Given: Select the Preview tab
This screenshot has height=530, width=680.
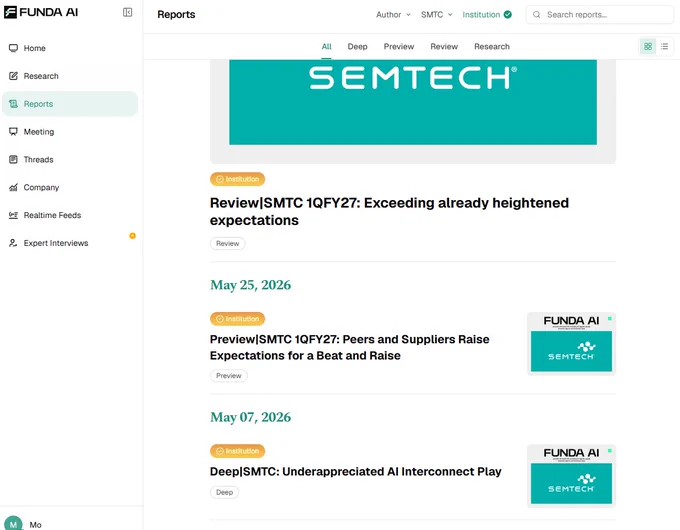Looking at the screenshot, I should (x=399, y=46).
